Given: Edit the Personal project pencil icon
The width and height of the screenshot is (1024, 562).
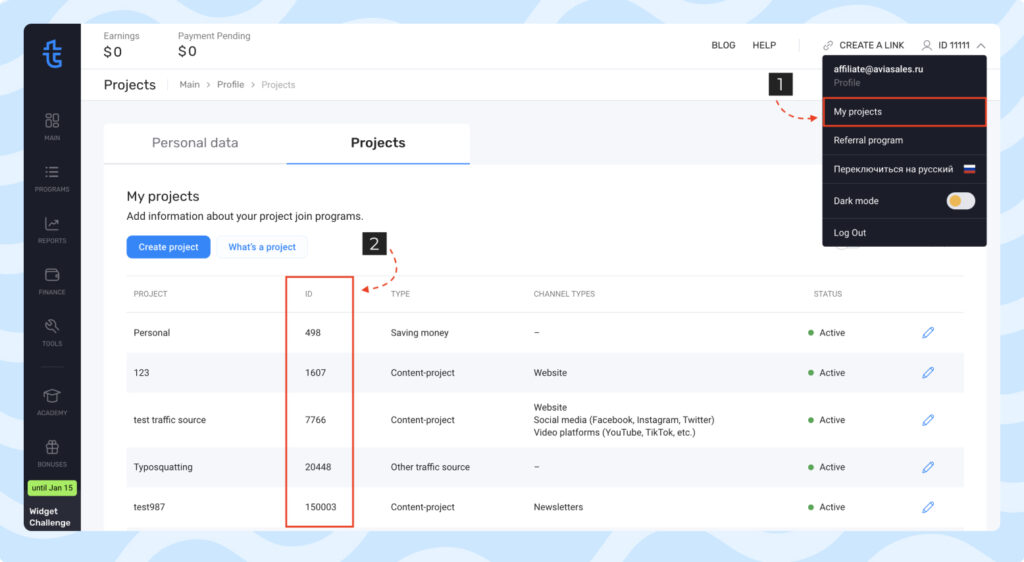Looking at the screenshot, I should tap(928, 333).
